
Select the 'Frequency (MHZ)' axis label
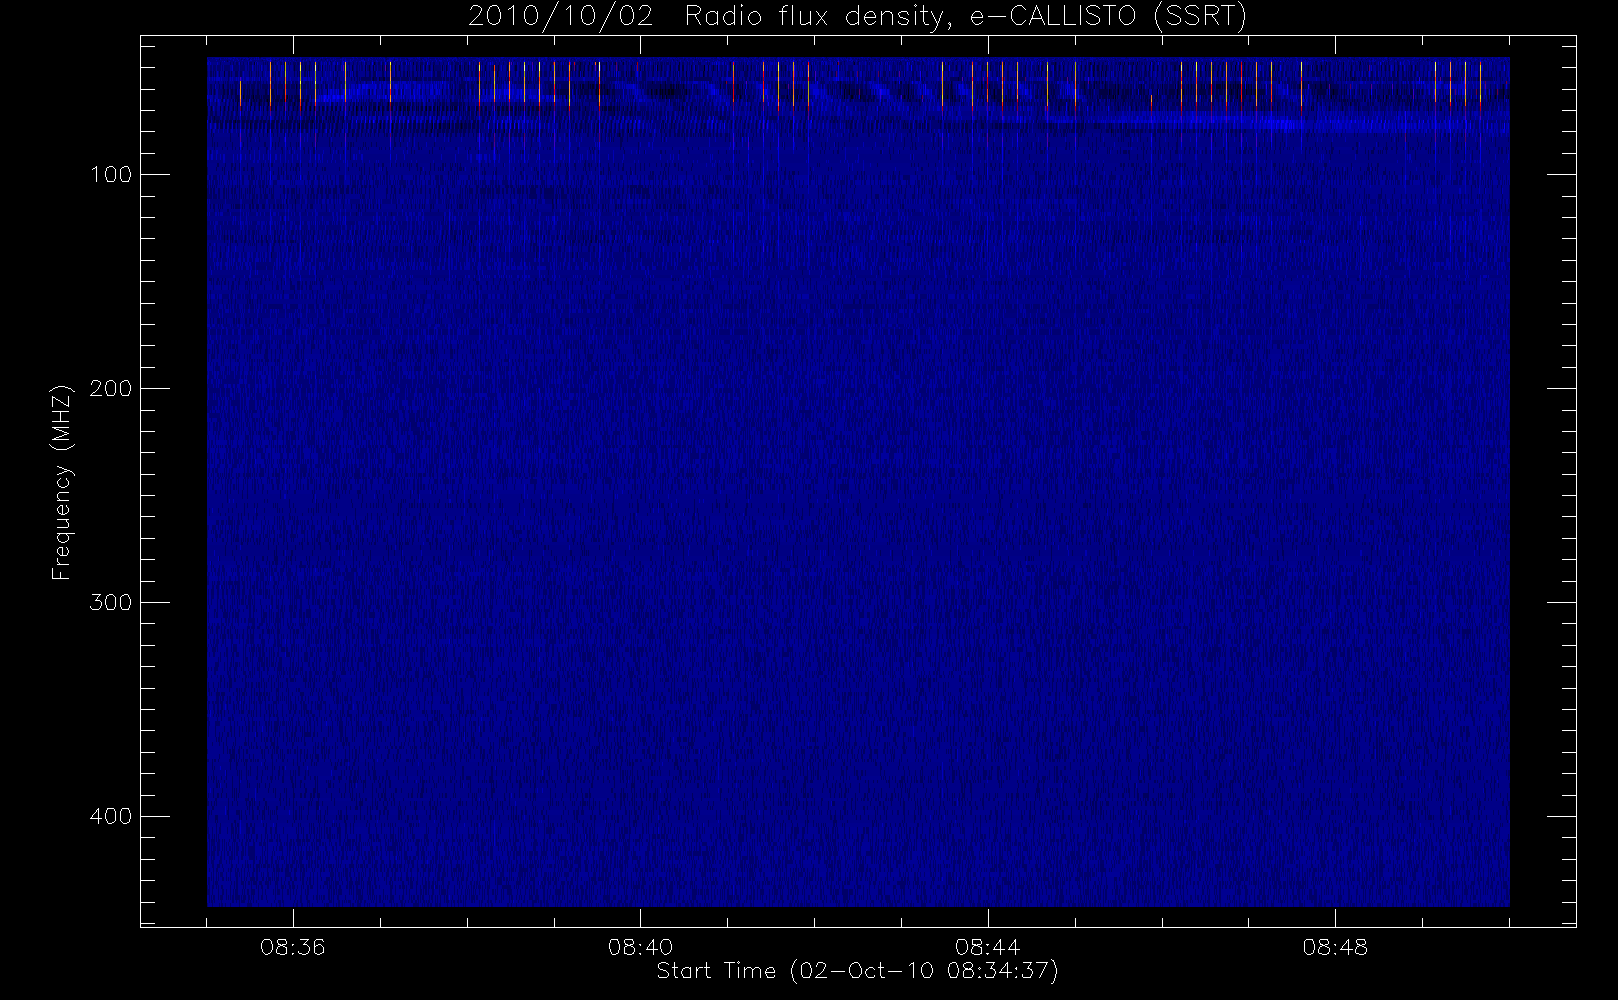tap(62, 482)
